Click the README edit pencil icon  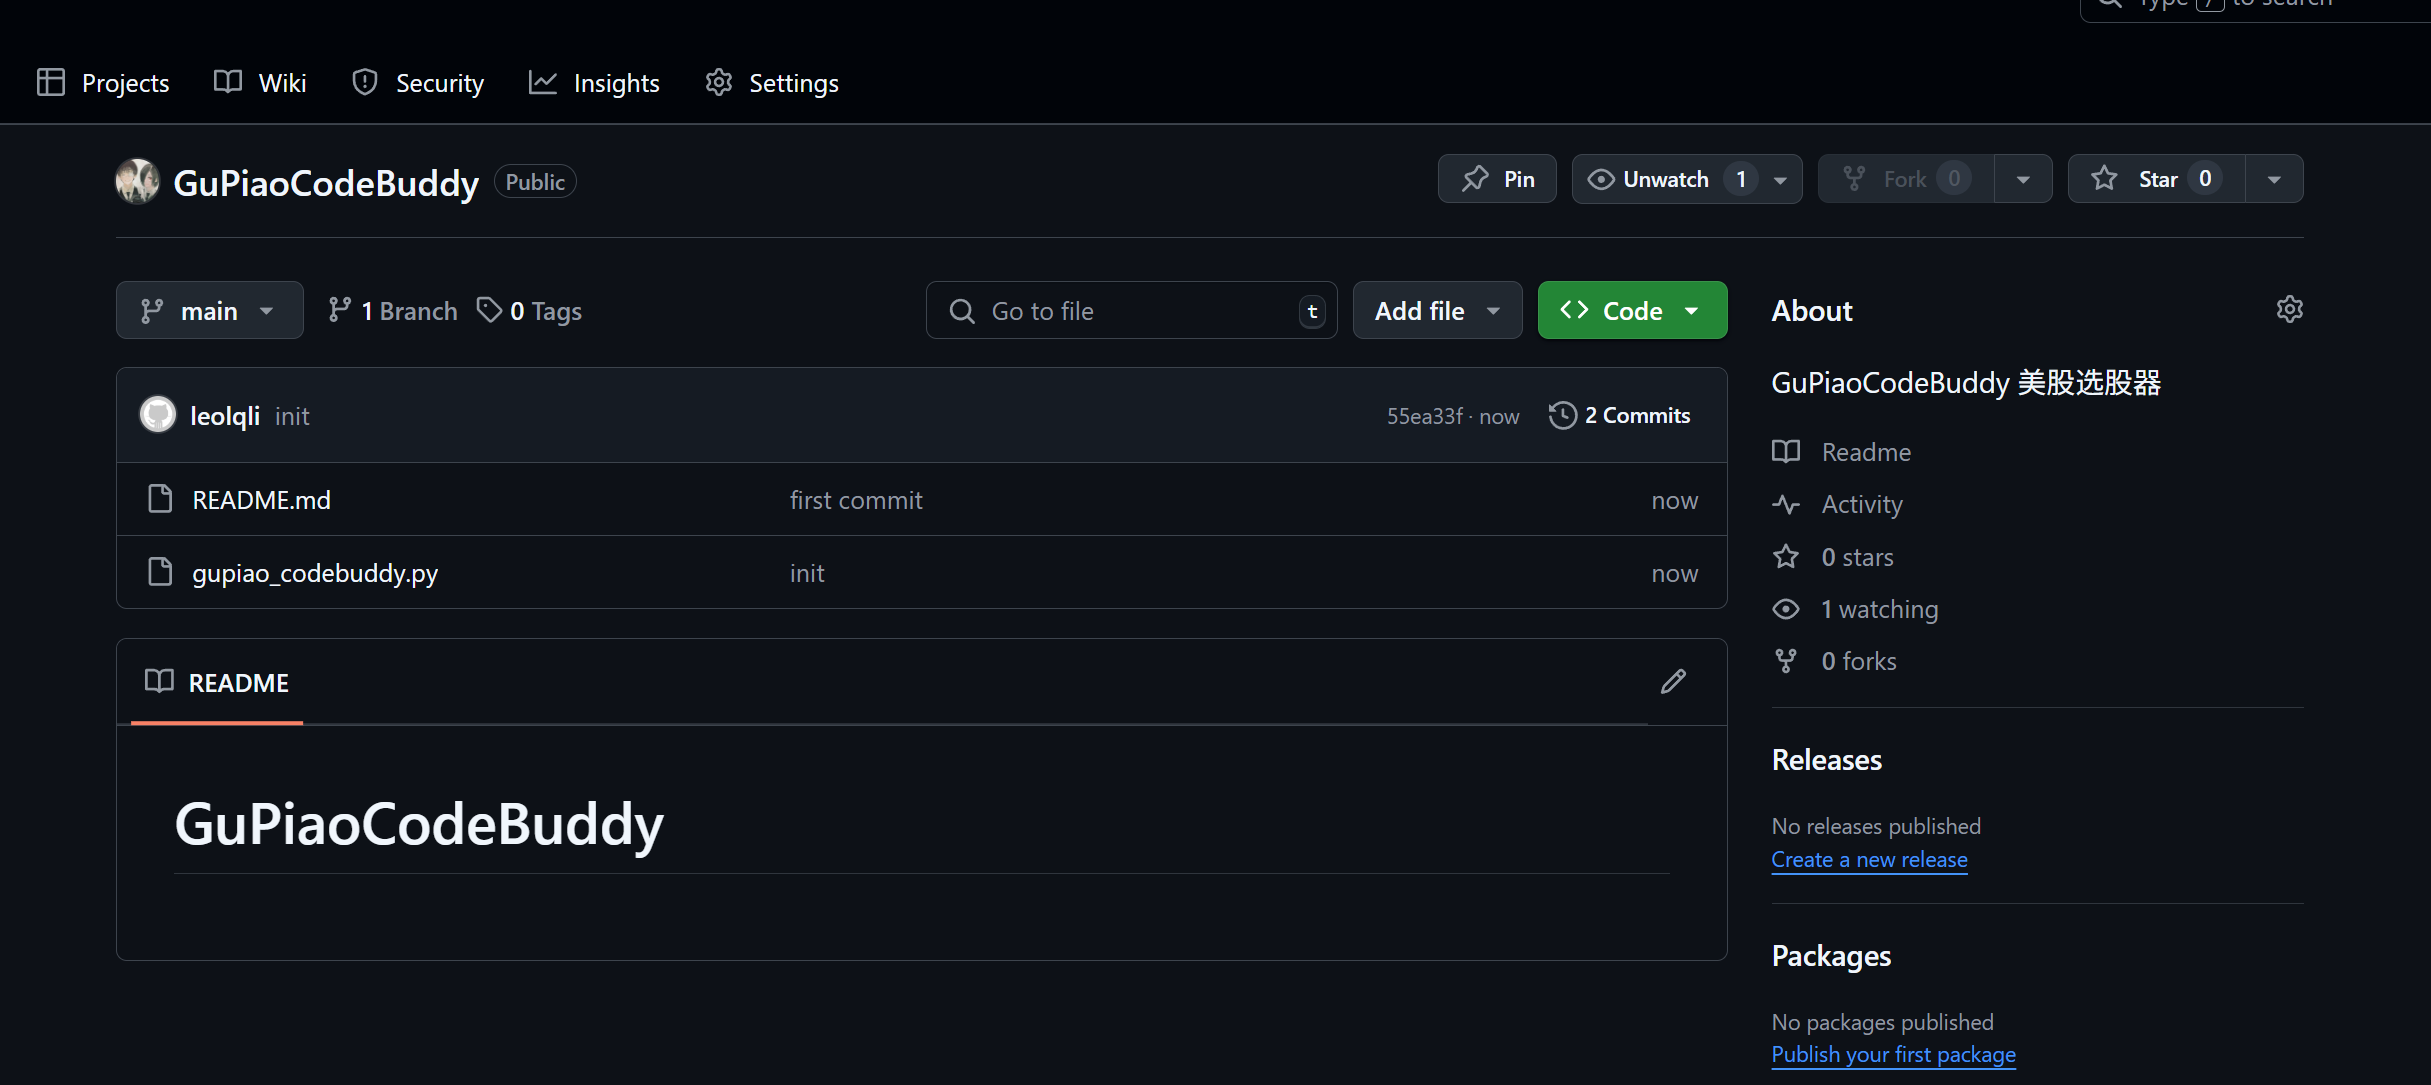click(1673, 682)
